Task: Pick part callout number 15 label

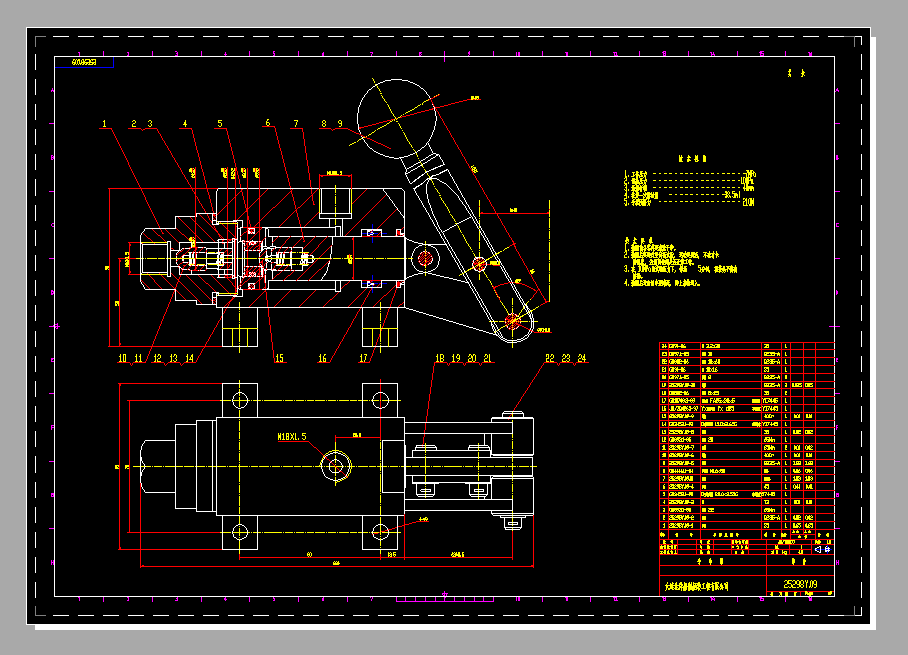Action: coord(279,358)
